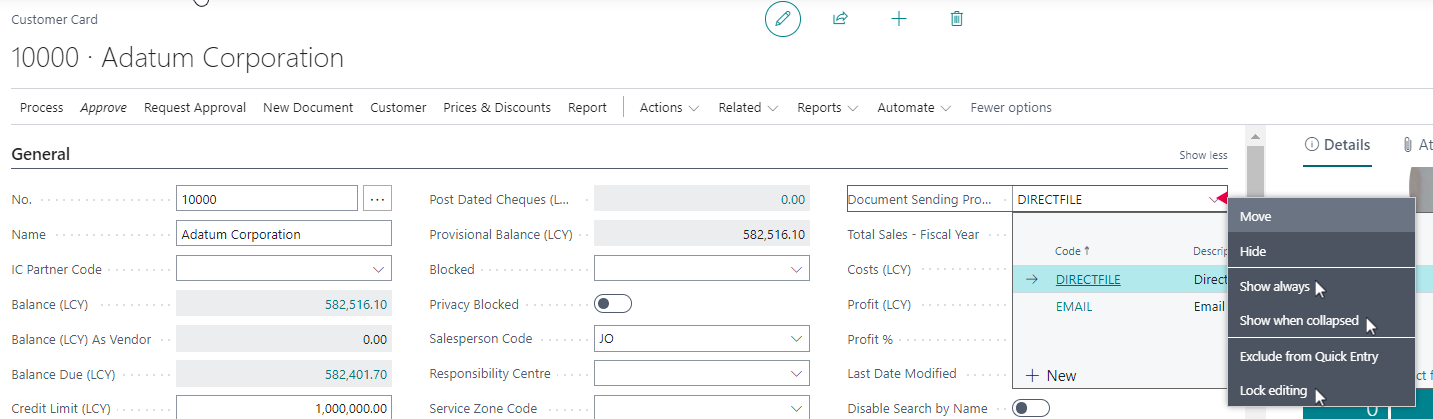Open Request Approval menu
Viewport: 1433px width, 419px height.
pyautogui.click(x=195, y=107)
